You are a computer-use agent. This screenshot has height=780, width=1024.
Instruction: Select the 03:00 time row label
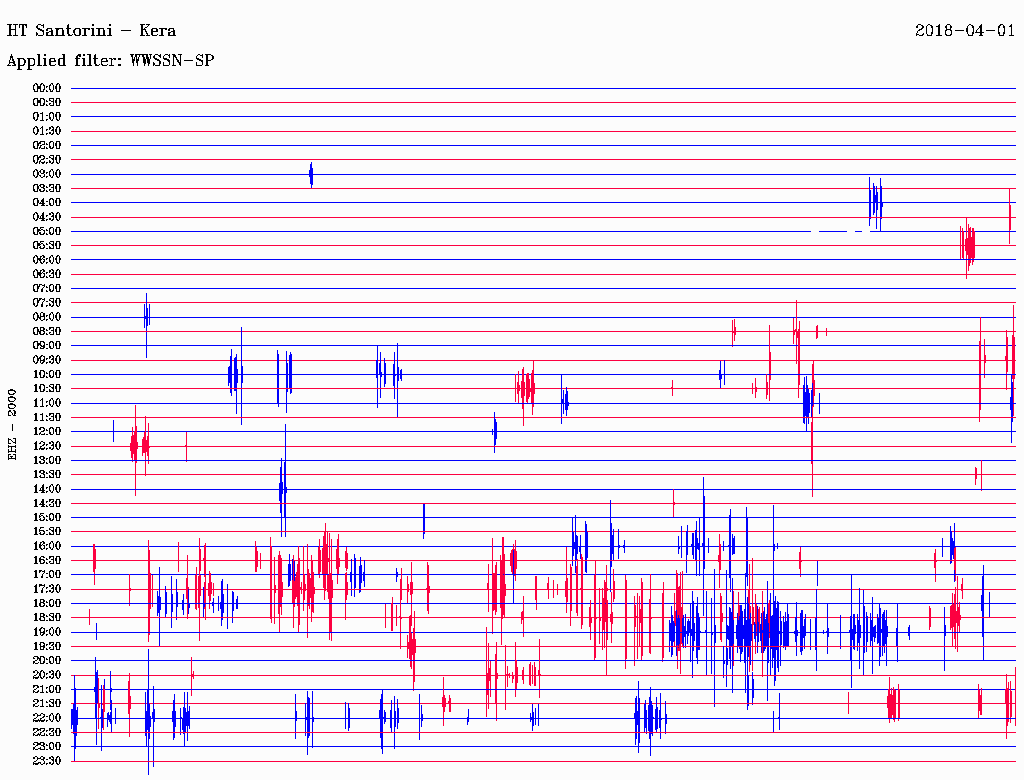47,174
